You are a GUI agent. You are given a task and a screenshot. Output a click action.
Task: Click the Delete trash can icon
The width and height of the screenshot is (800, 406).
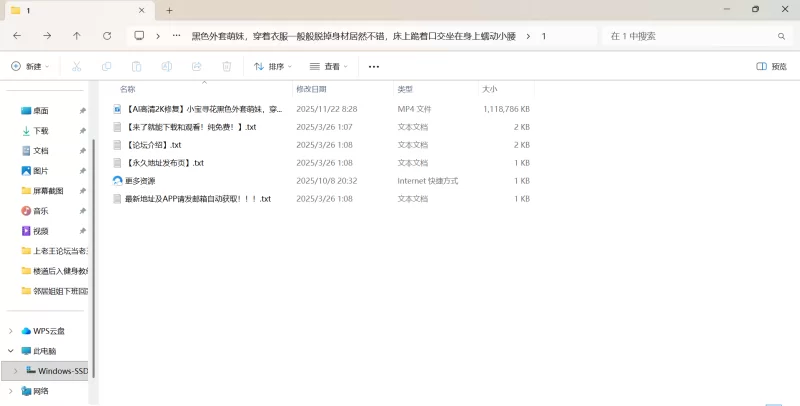tap(227, 66)
